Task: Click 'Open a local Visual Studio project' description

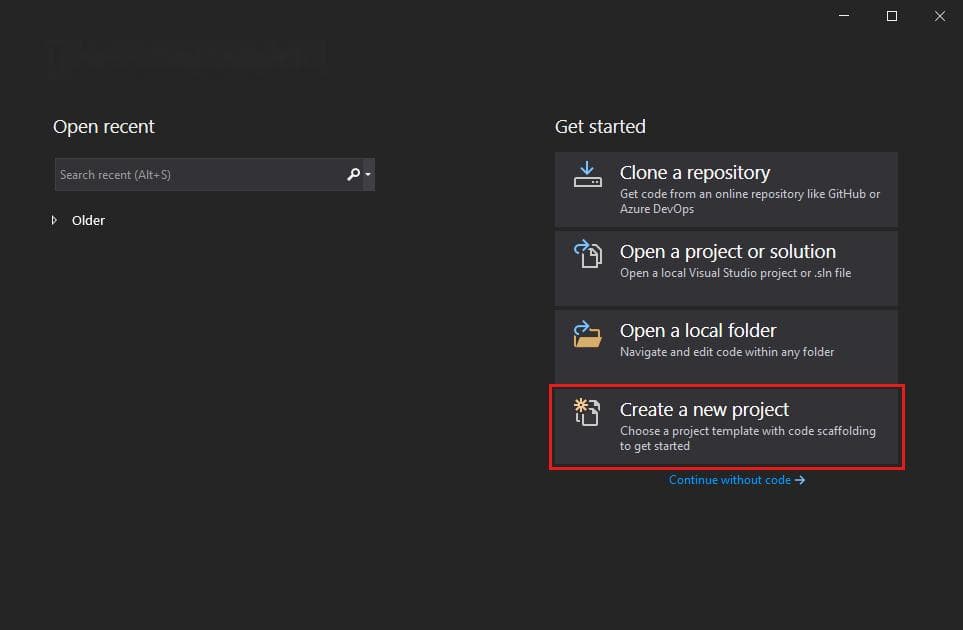Action: point(735,273)
